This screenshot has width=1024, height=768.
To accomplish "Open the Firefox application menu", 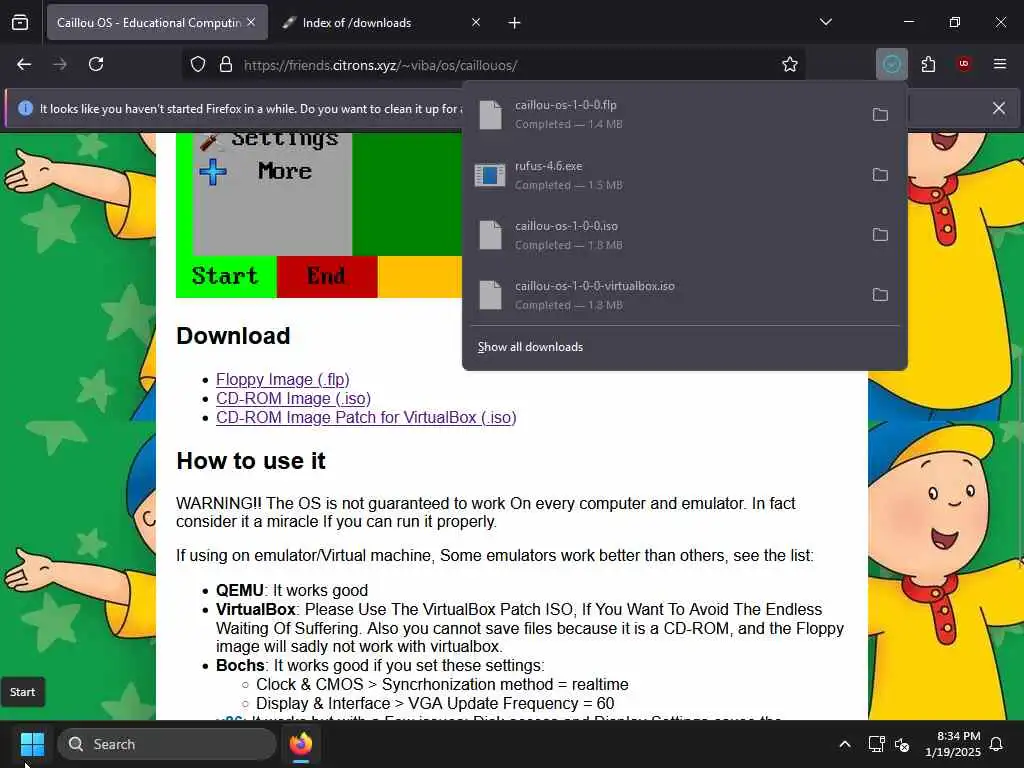I will coord(1000,64).
